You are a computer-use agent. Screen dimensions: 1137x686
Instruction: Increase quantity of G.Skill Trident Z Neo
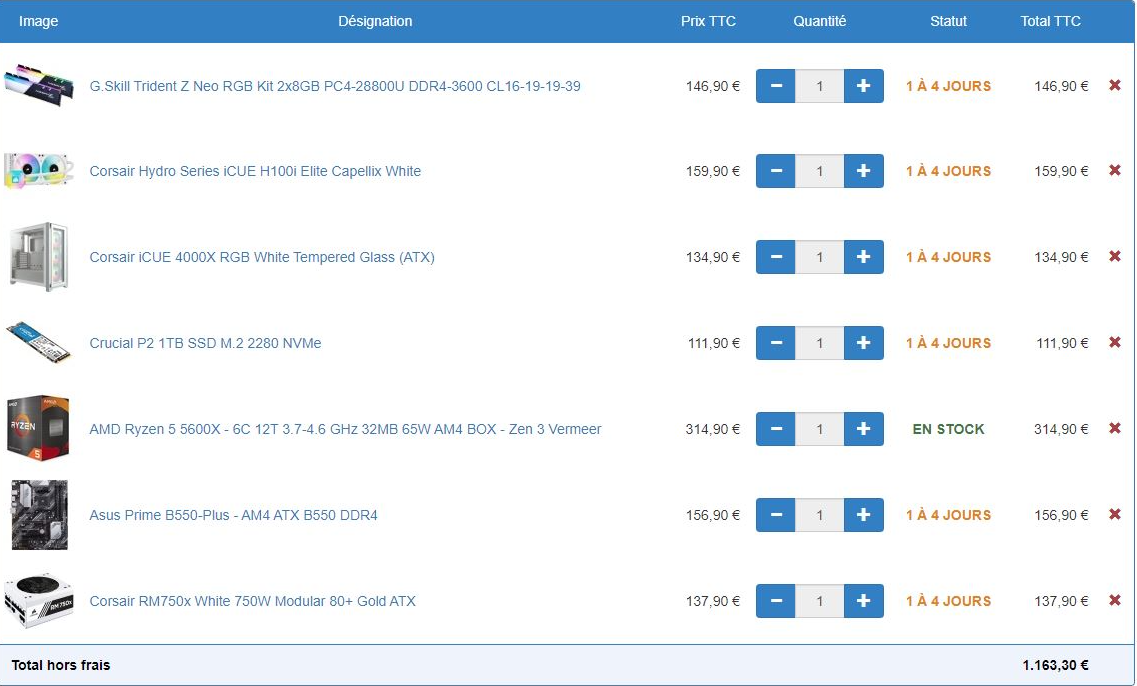pyautogui.click(x=864, y=86)
